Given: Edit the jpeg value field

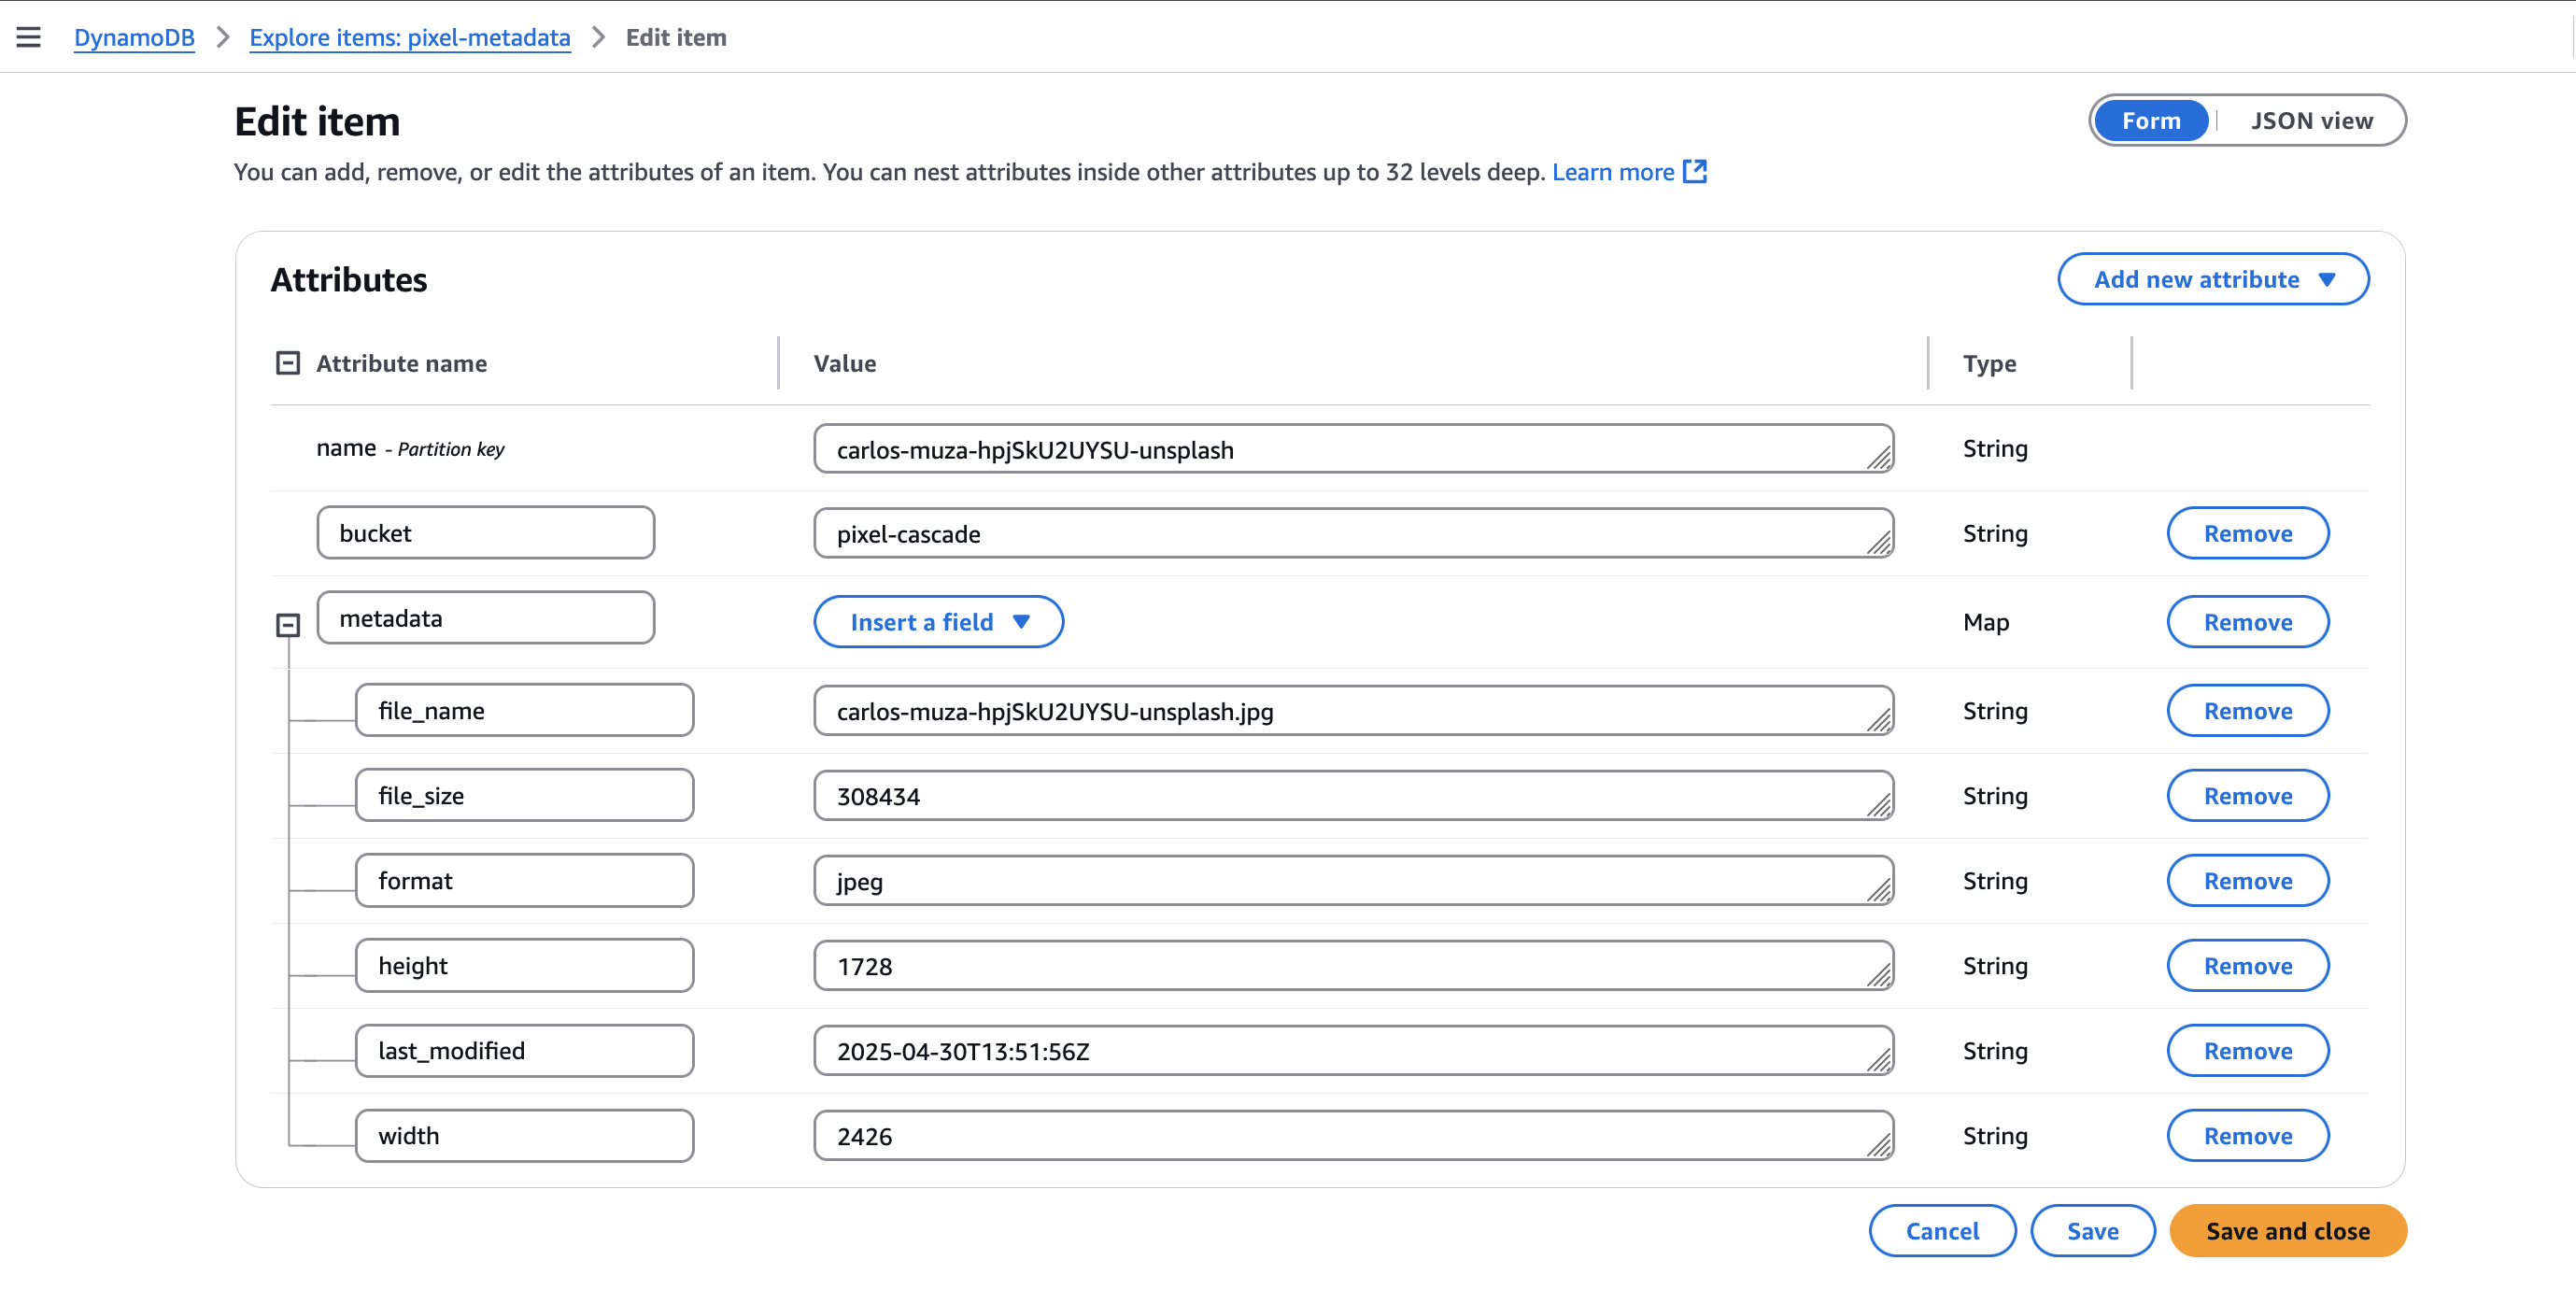Looking at the screenshot, I should pos(1354,881).
